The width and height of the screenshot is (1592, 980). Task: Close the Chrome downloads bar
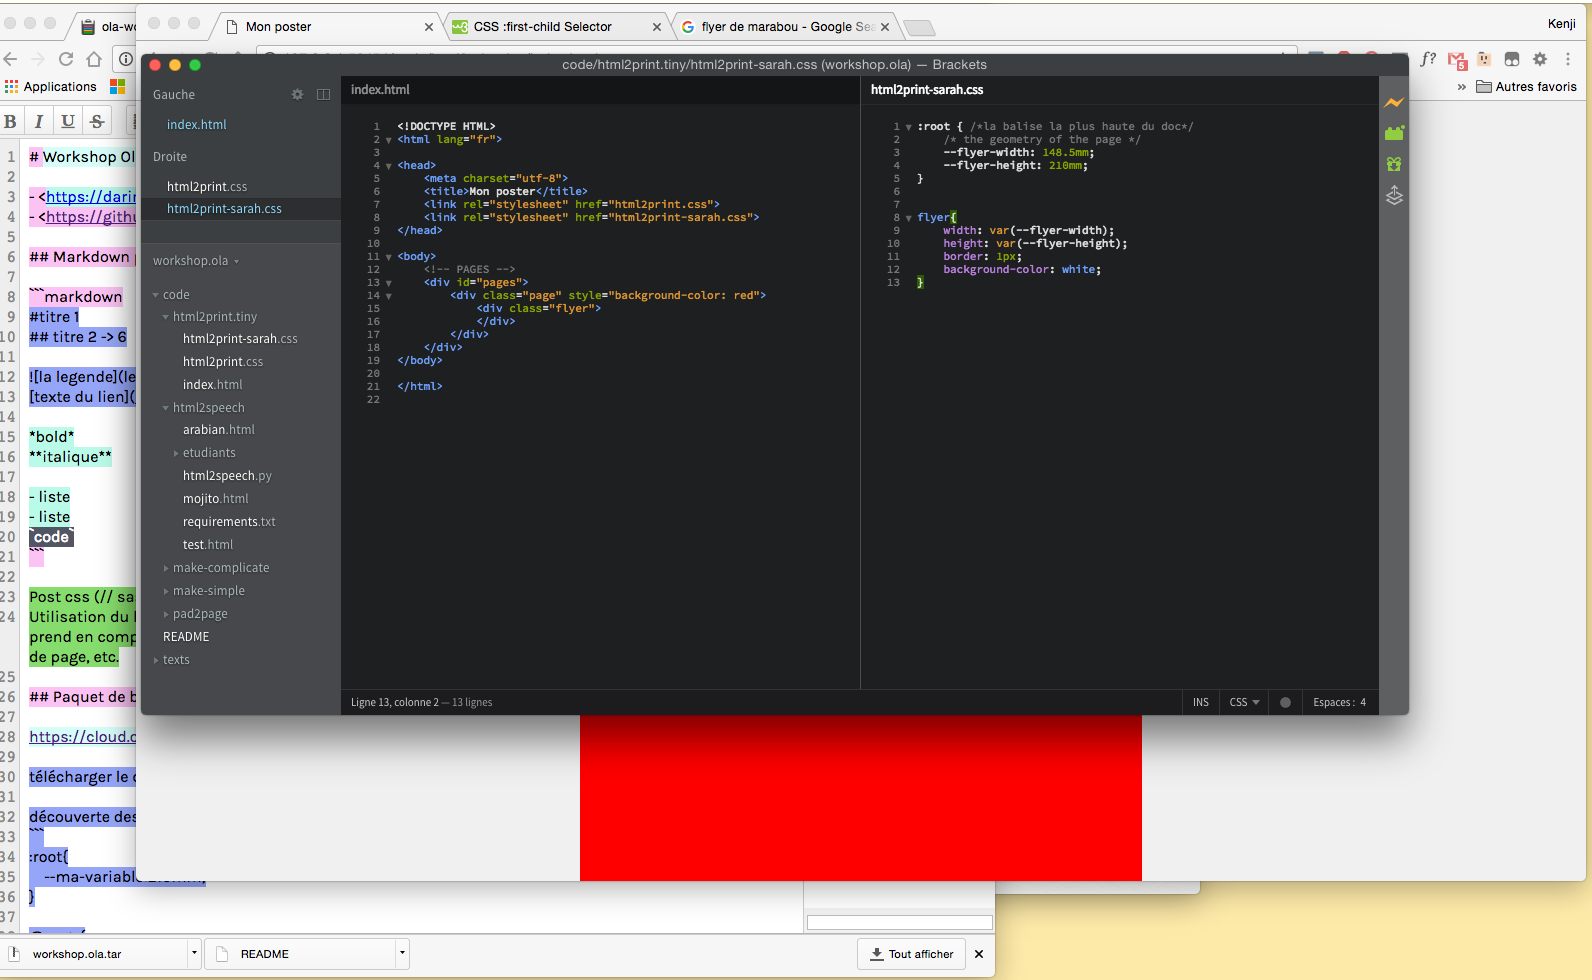[x=979, y=954]
